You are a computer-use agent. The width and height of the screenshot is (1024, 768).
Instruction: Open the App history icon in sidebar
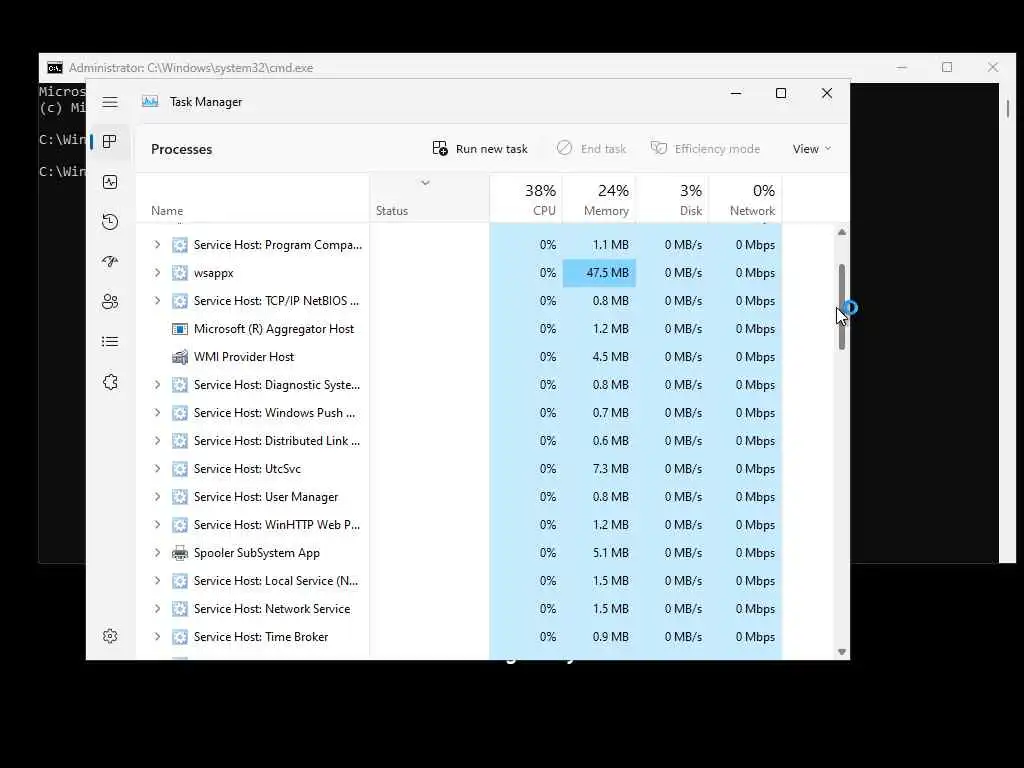(110, 221)
